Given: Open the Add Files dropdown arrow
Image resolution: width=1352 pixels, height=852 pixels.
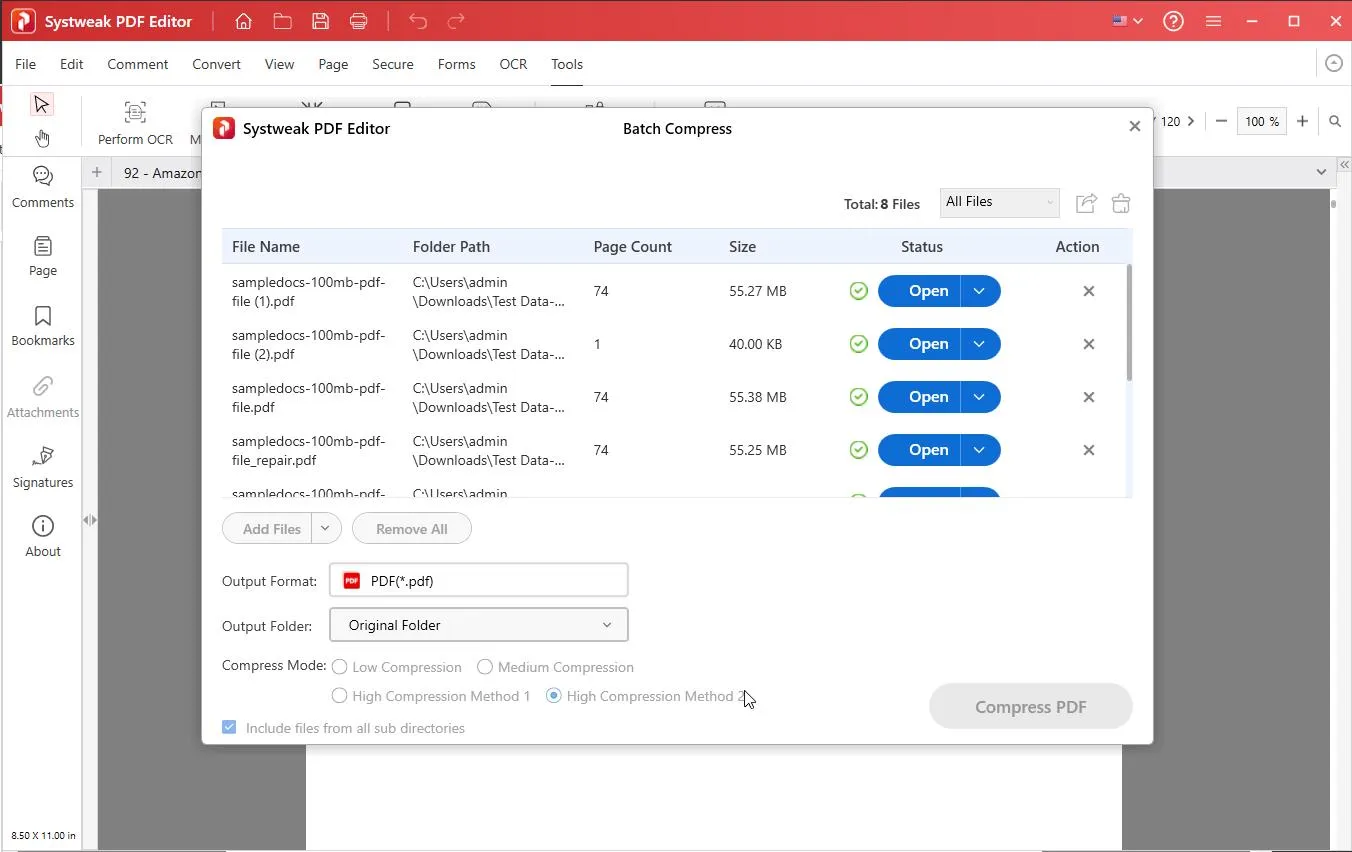Looking at the screenshot, I should tap(326, 528).
